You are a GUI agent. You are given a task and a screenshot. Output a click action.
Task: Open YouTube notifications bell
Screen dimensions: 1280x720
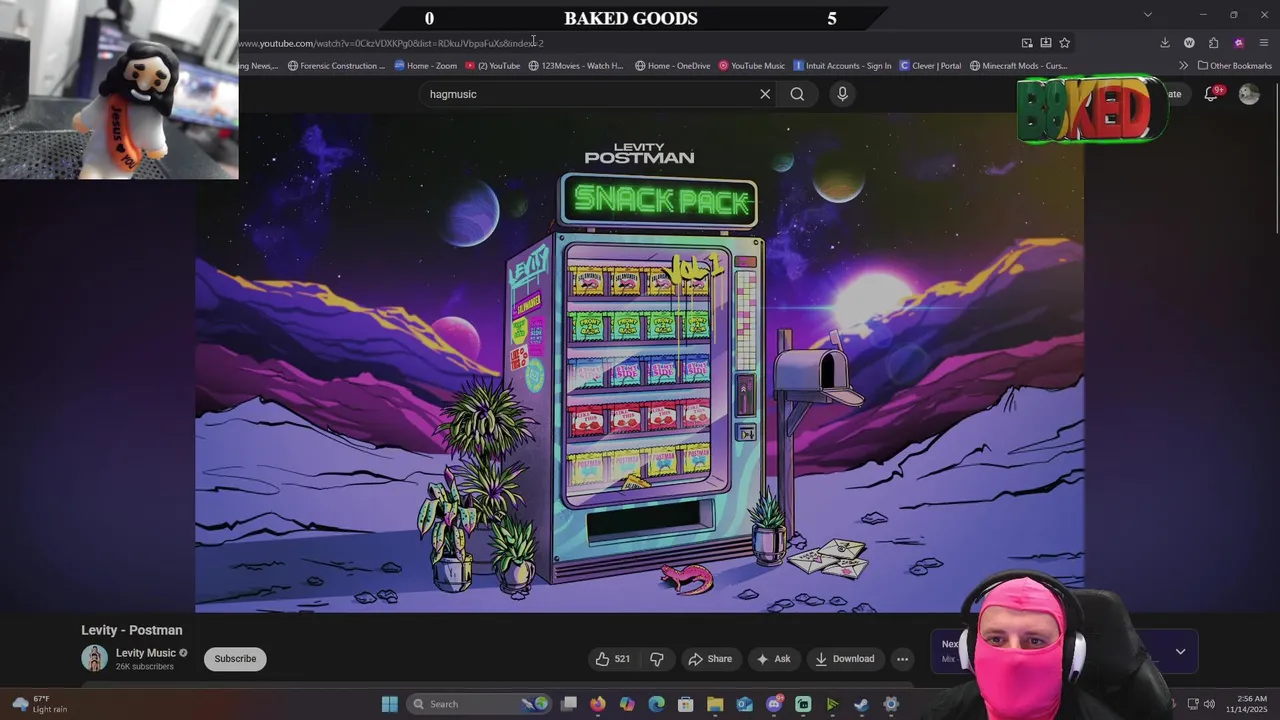[x=1211, y=94]
